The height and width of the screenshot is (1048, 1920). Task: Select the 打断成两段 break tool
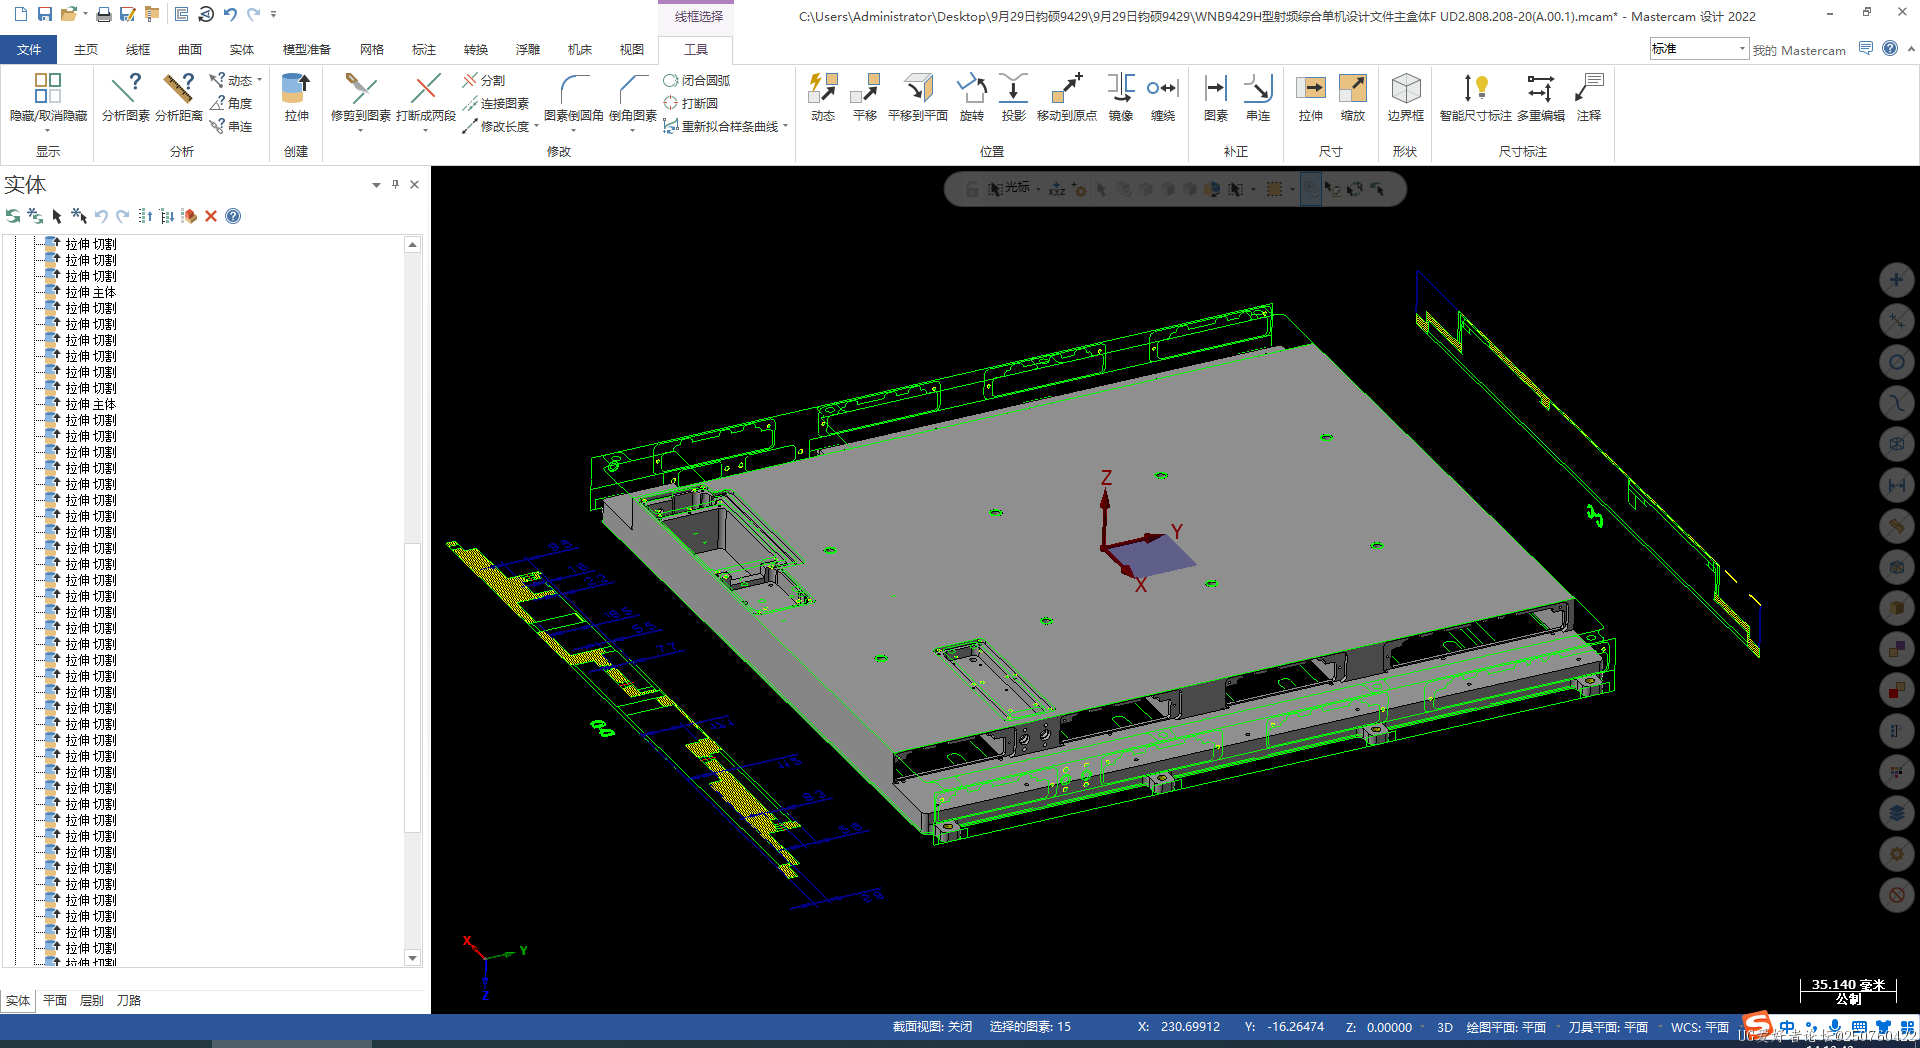click(x=425, y=99)
